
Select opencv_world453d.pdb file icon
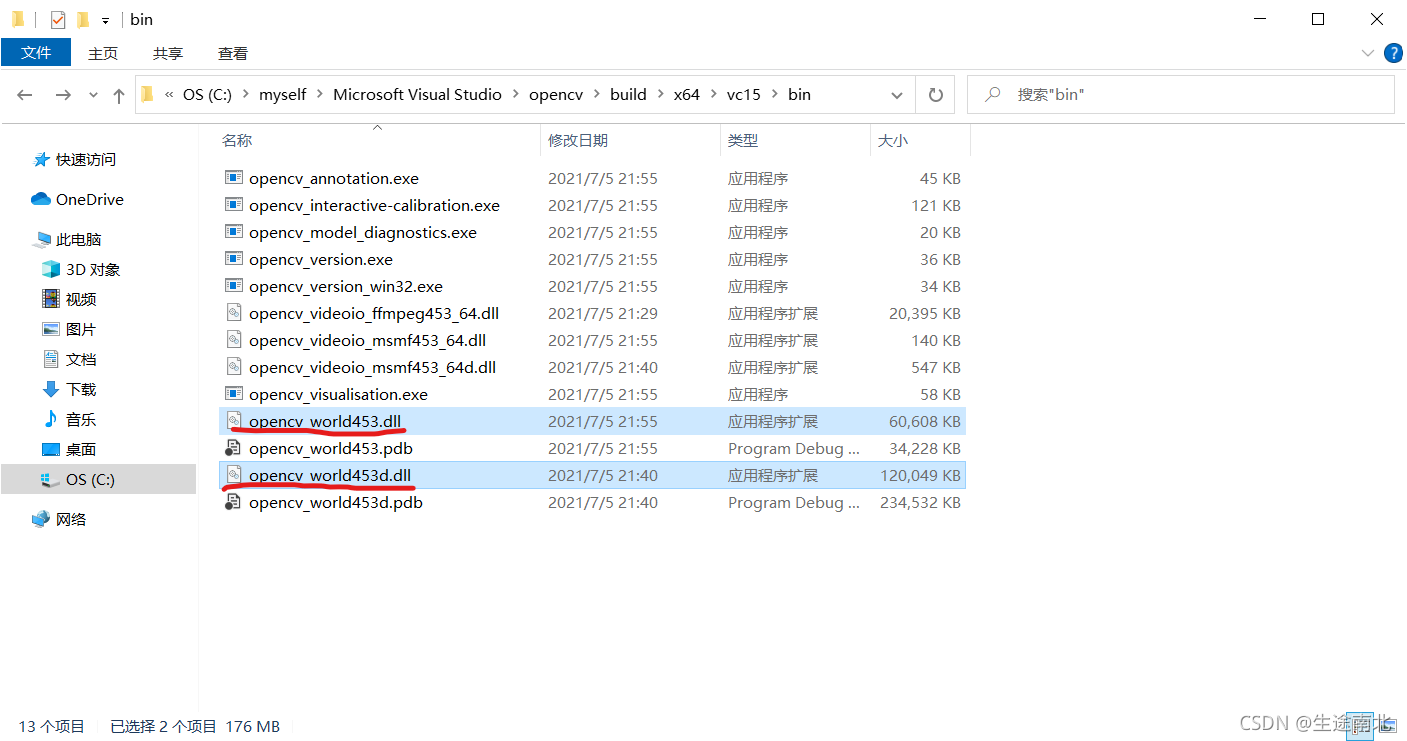(234, 502)
